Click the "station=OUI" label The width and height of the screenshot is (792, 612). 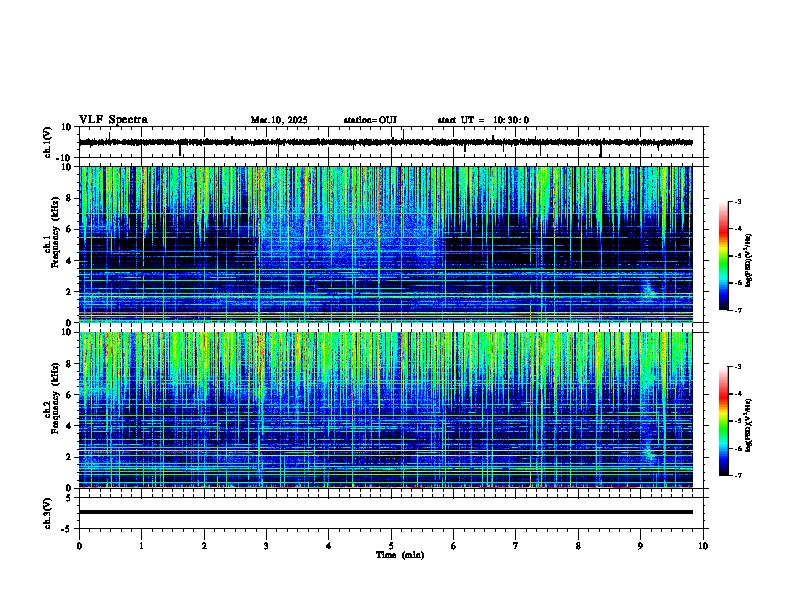(x=370, y=120)
